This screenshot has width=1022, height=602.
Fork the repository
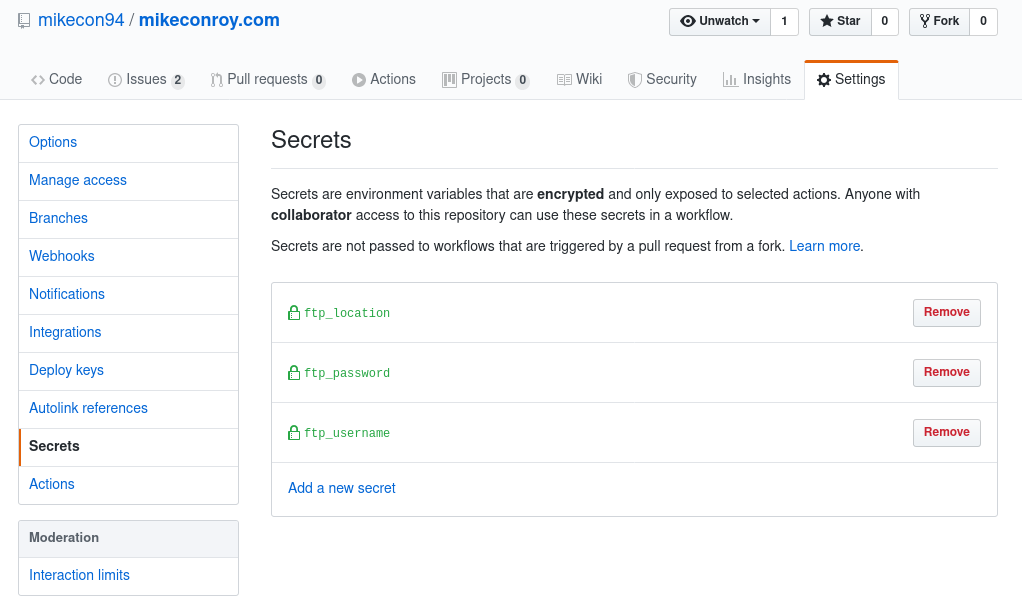coord(939,22)
